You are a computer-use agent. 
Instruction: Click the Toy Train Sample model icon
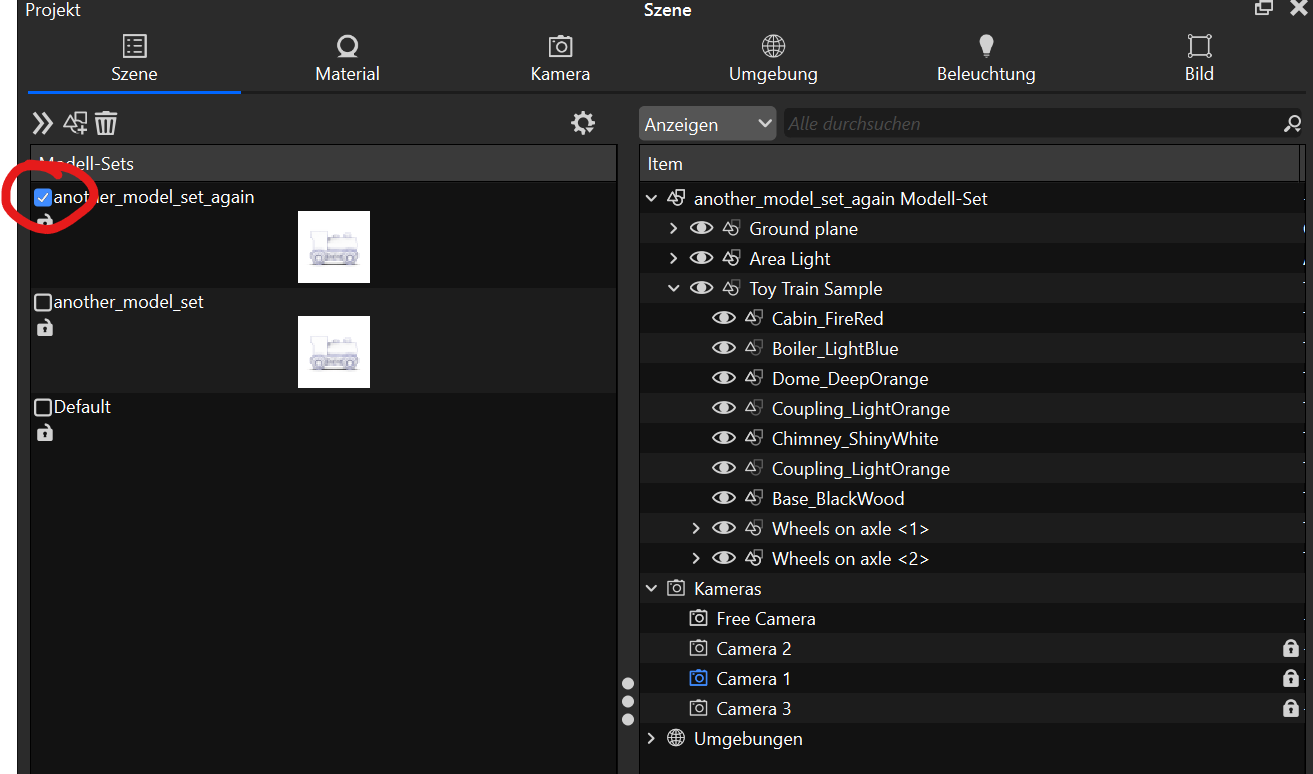(731, 289)
